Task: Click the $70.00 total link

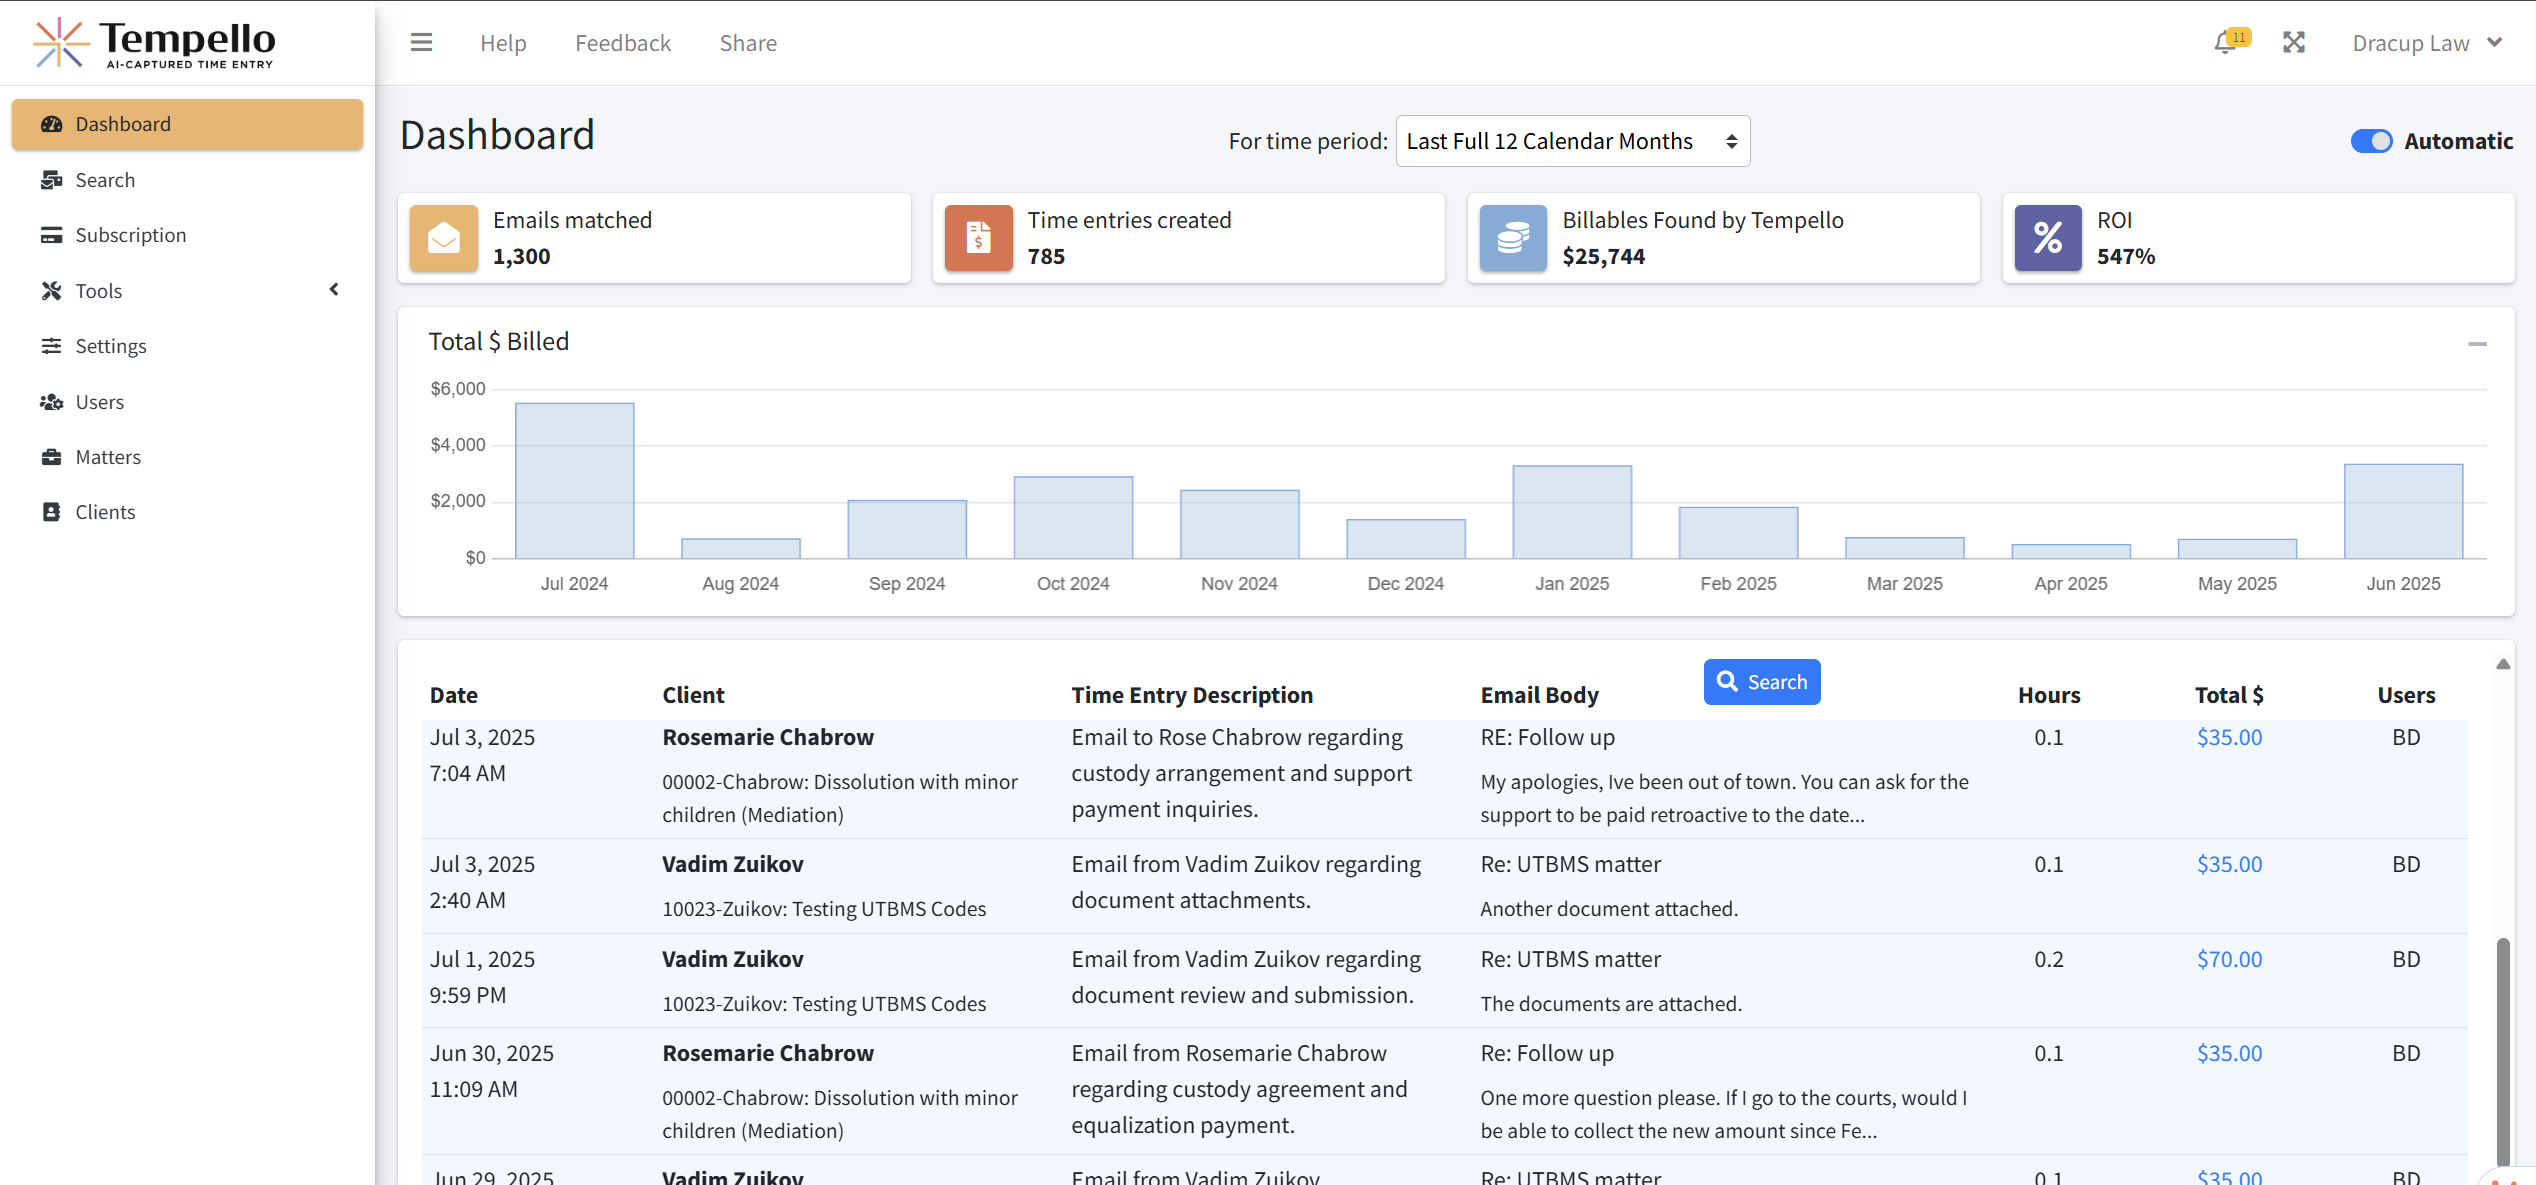Action: [2229, 959]
